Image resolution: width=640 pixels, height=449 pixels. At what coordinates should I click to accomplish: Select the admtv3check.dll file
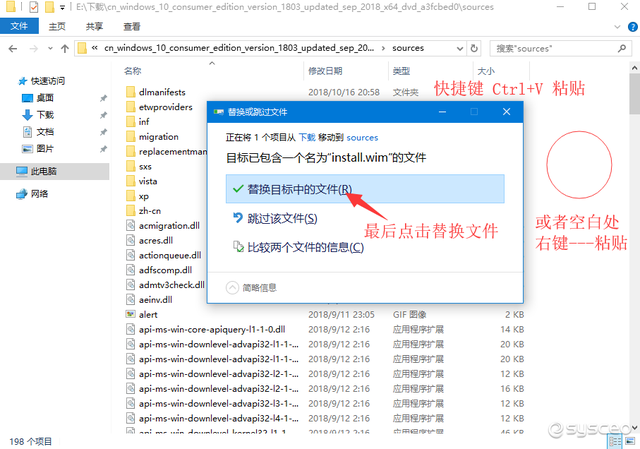(x=171, y=285)
